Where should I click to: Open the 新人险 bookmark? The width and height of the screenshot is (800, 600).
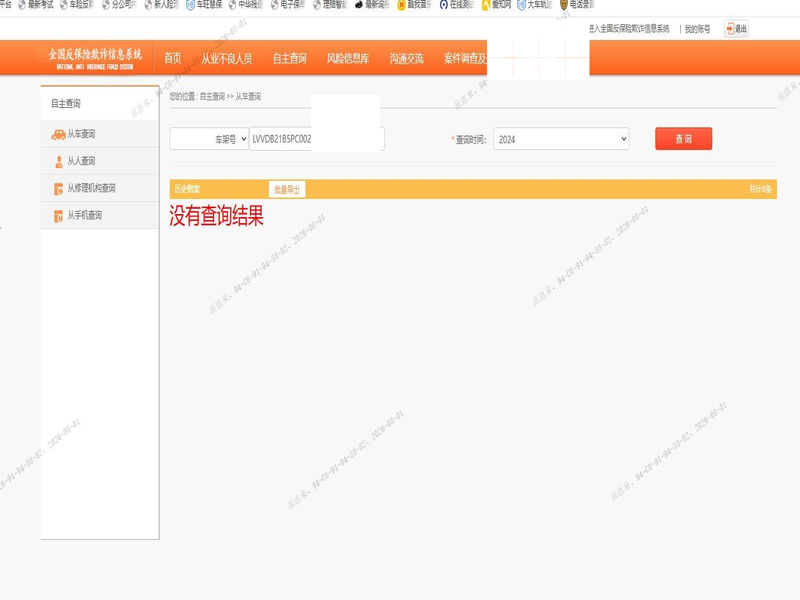coord(162,5)
